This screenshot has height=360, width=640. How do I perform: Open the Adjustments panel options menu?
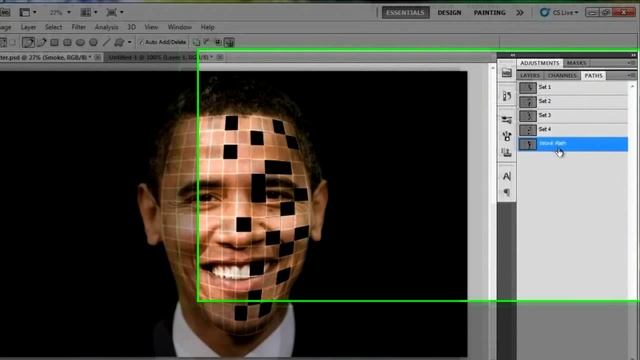pyautogui.click(x=631, y=63)
